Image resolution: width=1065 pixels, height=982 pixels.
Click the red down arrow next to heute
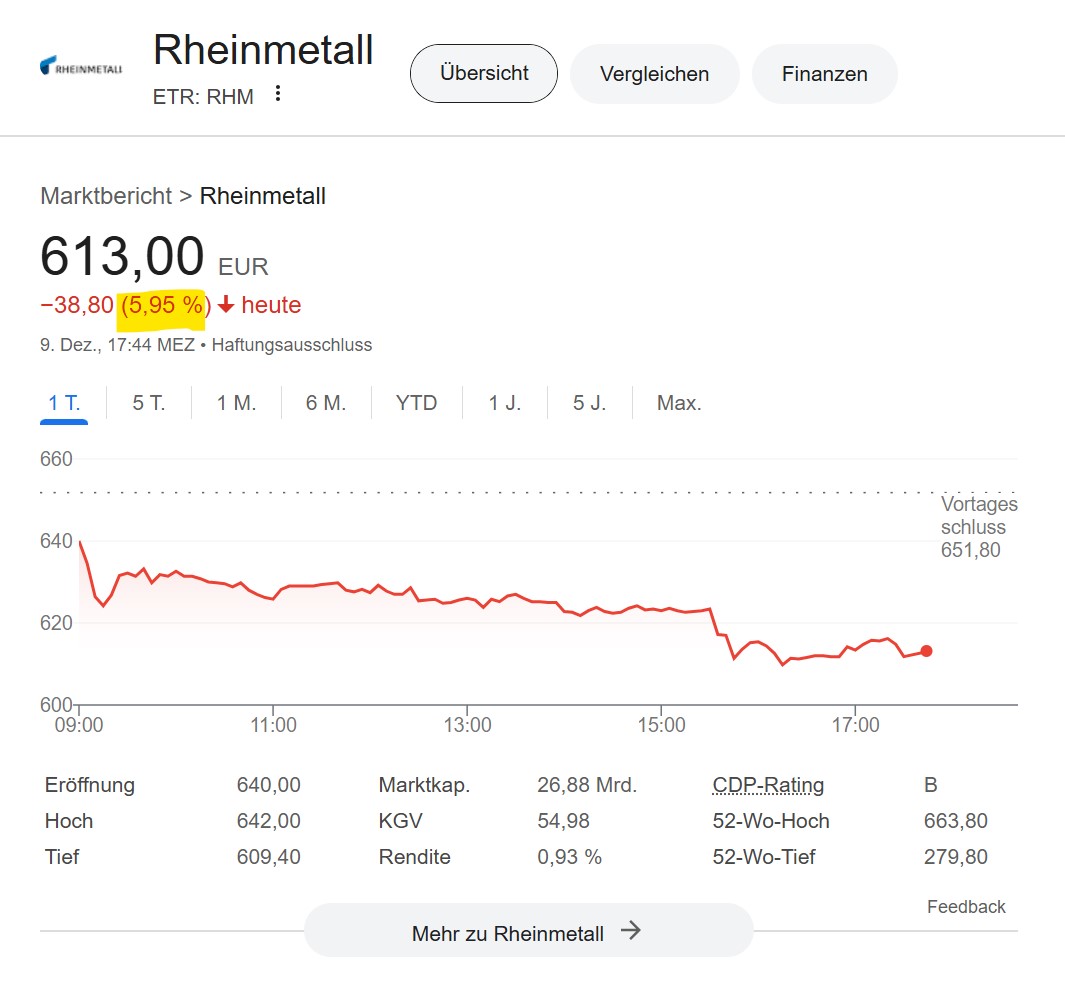226,305
